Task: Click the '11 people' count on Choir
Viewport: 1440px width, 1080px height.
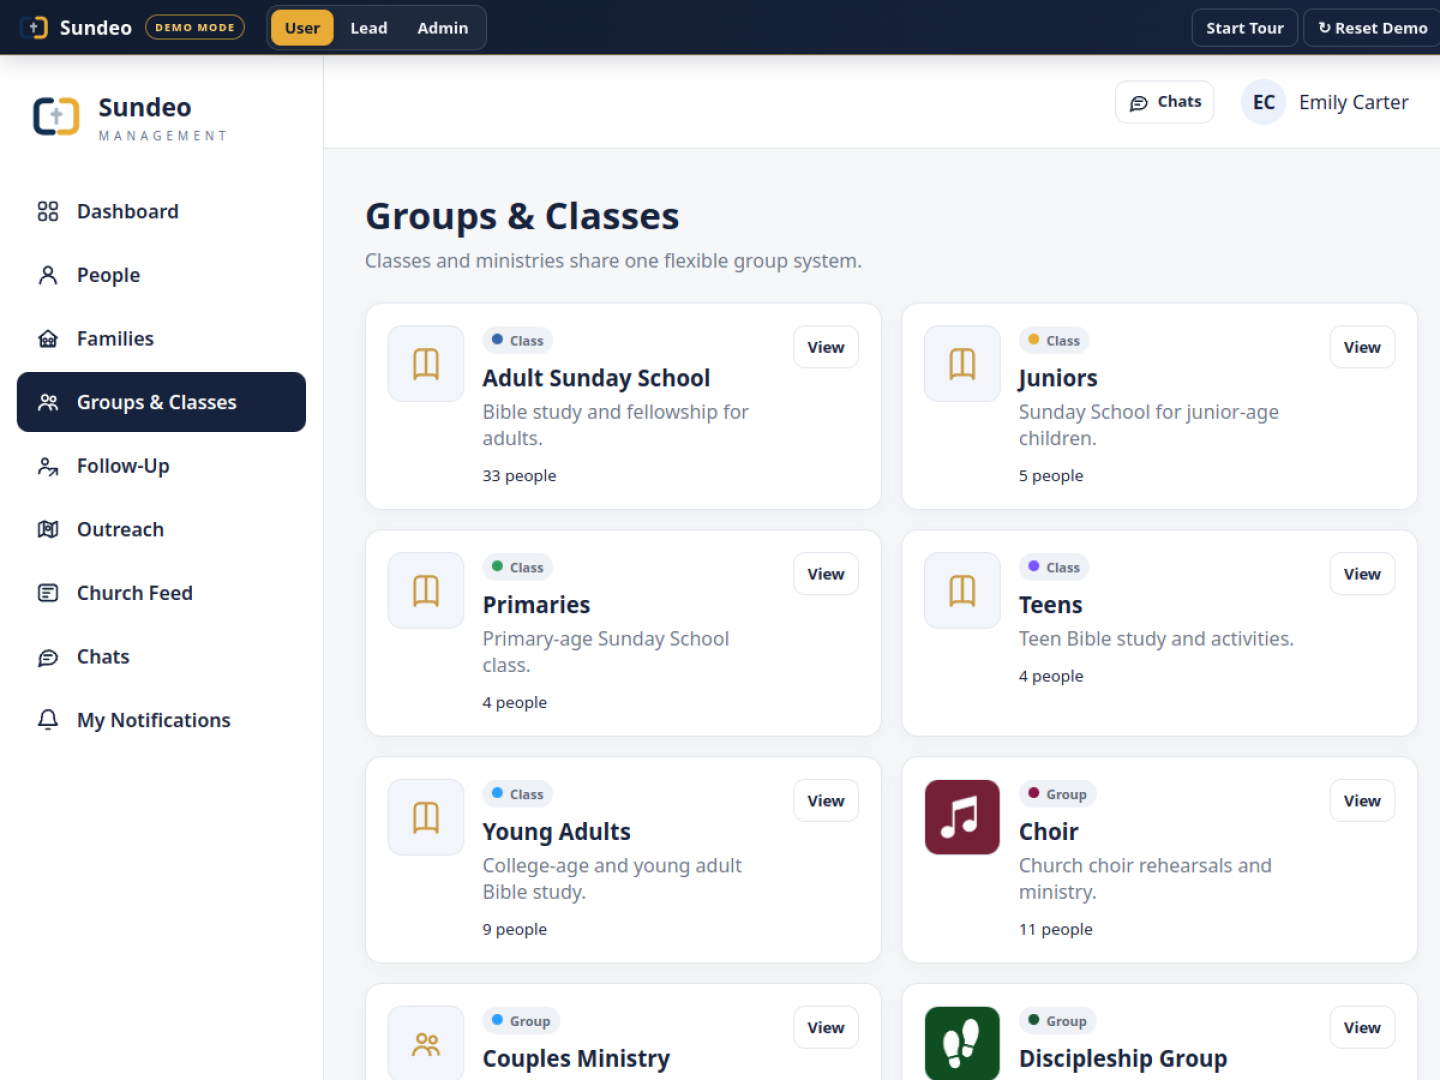Action: point(1056,929)
